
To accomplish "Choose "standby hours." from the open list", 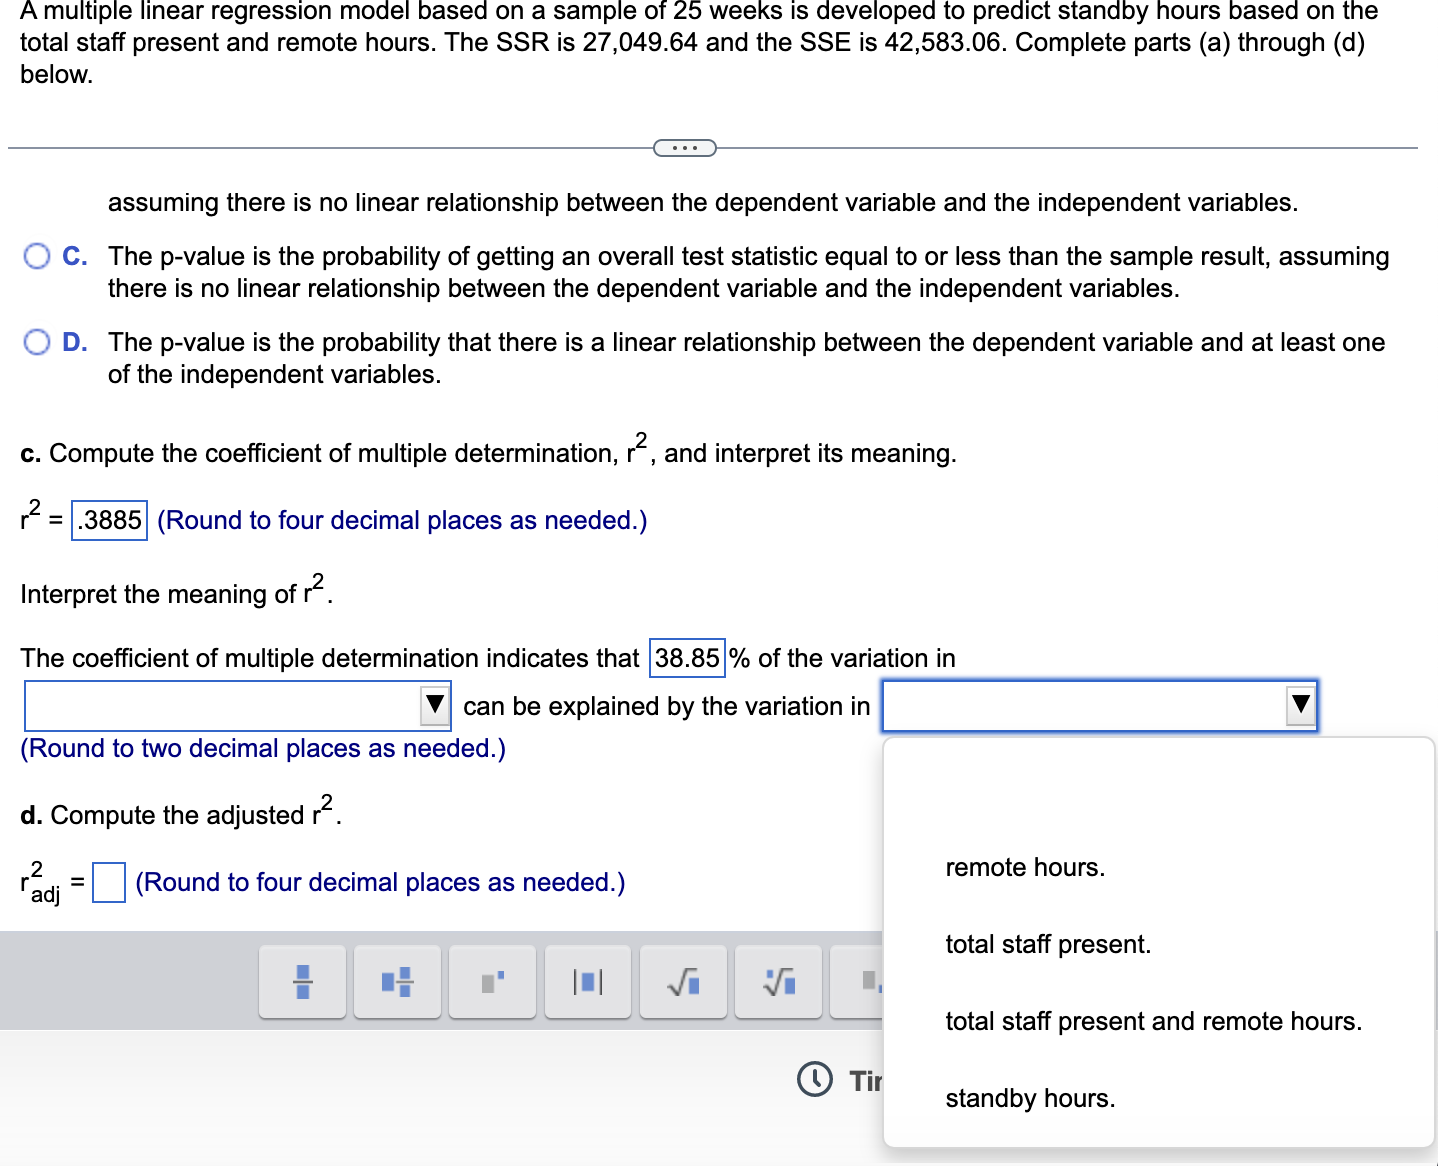I will point(1030,1097).
